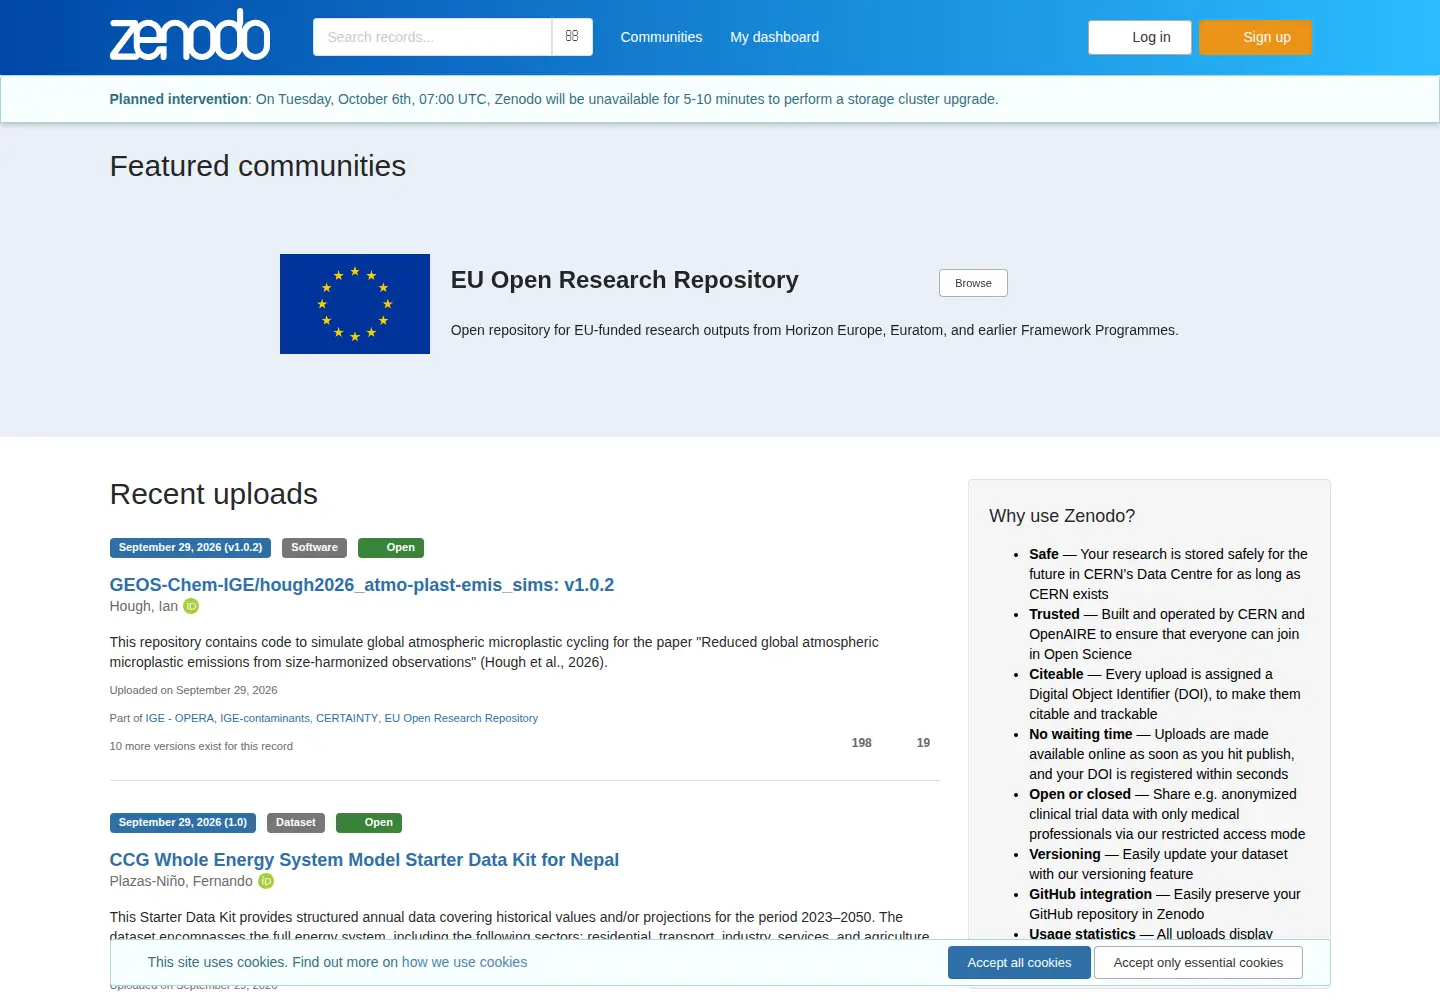
Task: Open the Communities menu item
Action: 661,37
